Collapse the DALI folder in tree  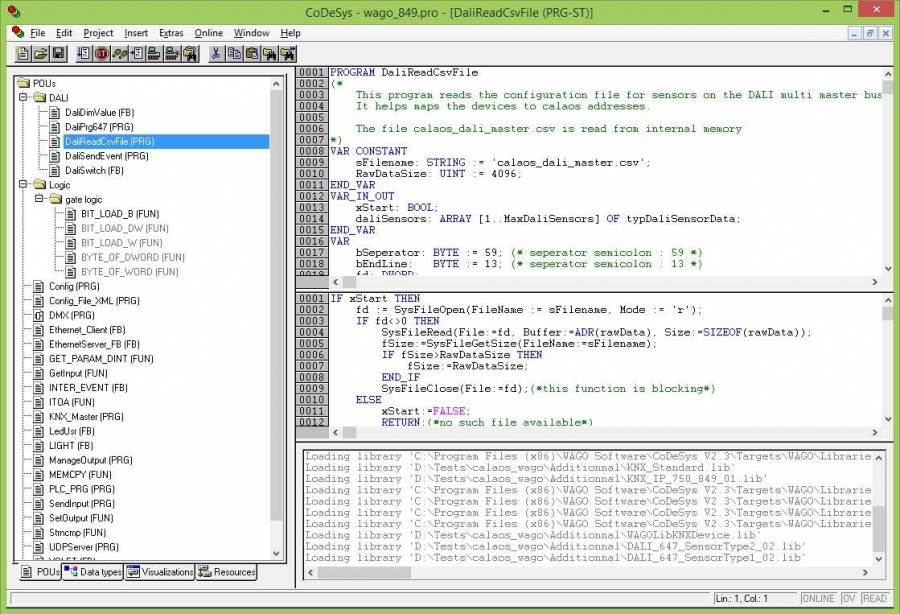pyautogui.click(x=24, y=97)
